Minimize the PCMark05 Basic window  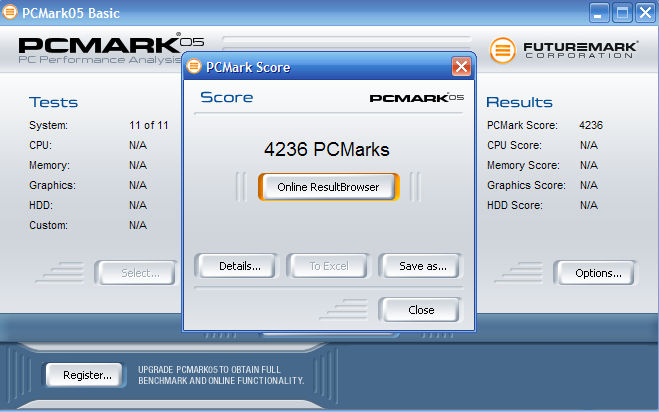coord(598,12)
